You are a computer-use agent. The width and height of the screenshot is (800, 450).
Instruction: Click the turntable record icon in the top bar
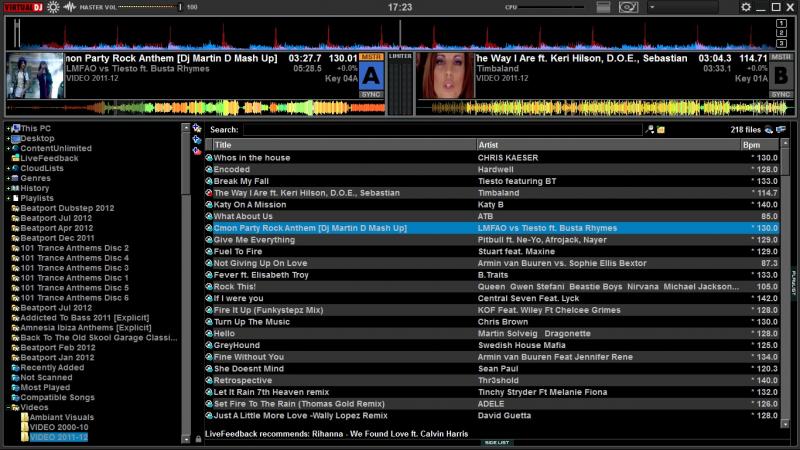(628, 7)
